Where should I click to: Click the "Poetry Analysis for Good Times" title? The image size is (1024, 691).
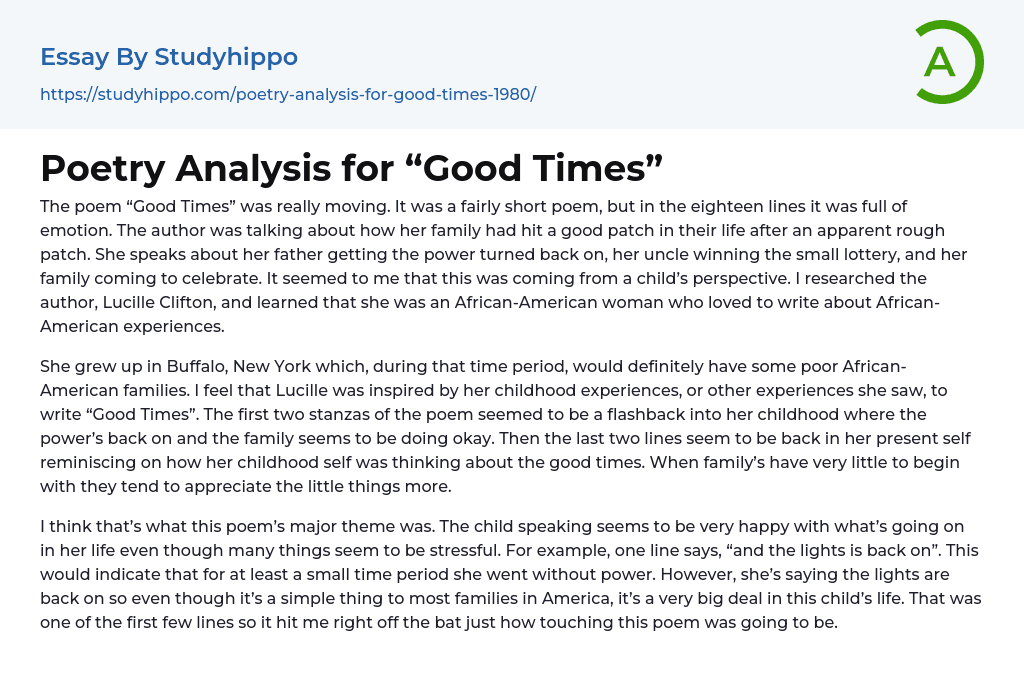tap(352, 168)
